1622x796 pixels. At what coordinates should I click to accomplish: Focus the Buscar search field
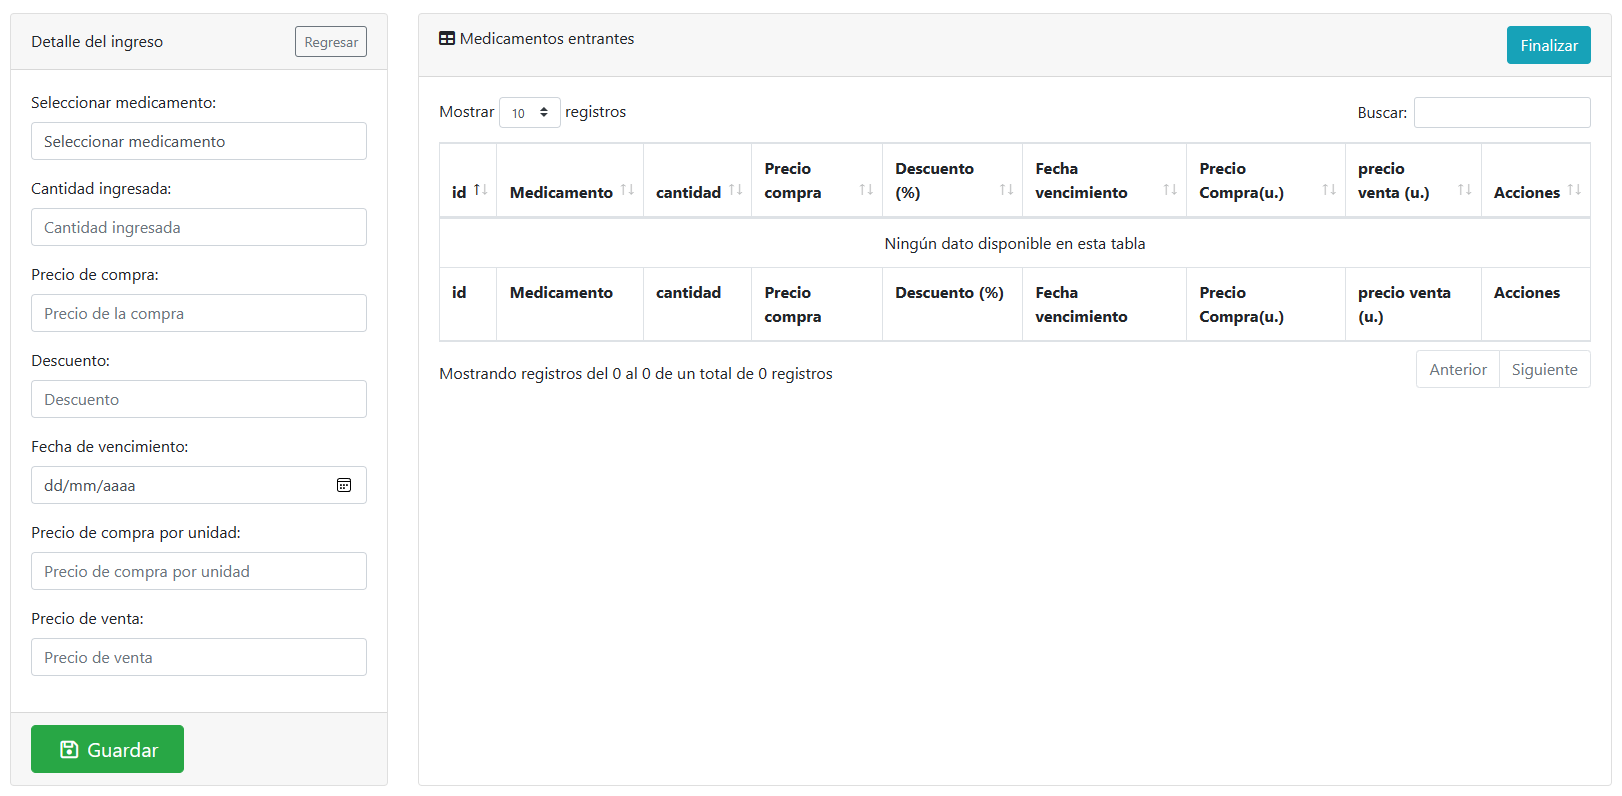tap(1502, 112)
